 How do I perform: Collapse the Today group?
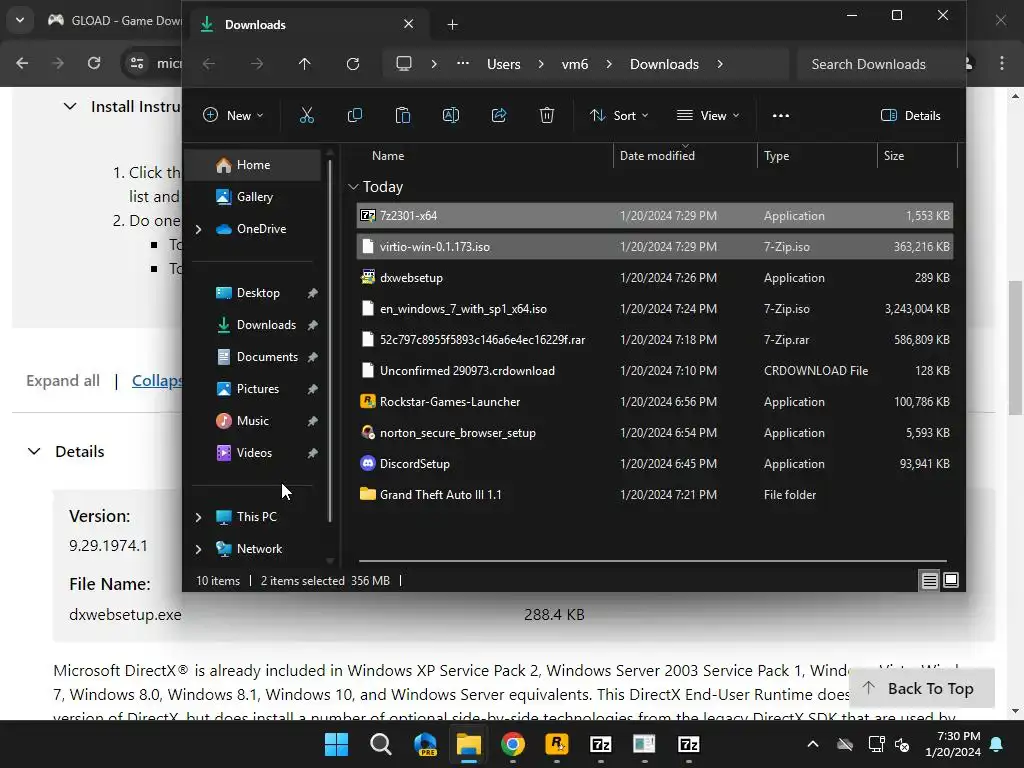[353, 187]
